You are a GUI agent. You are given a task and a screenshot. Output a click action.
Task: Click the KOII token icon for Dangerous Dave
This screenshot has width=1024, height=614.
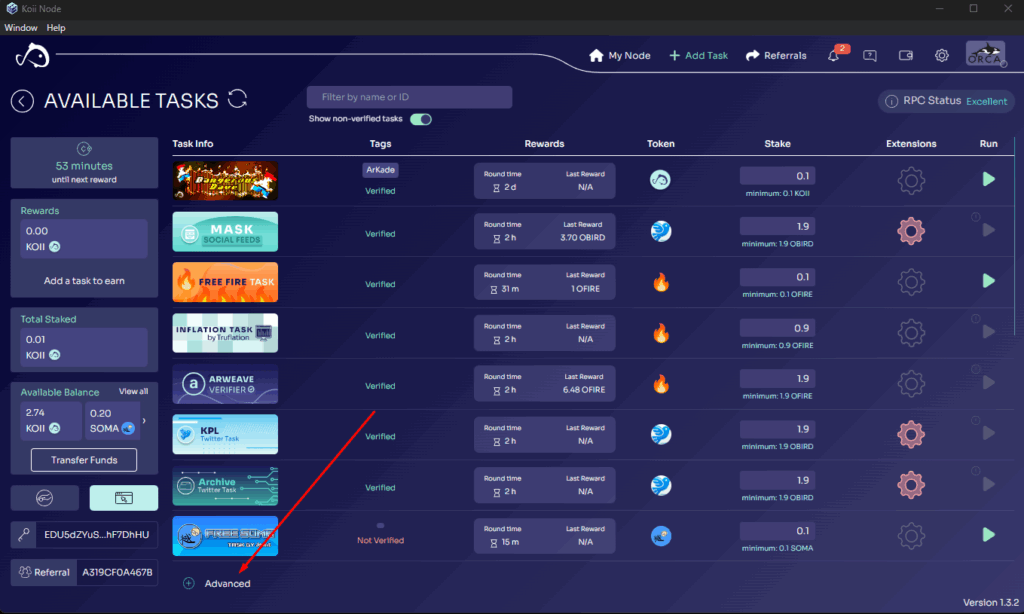point(660,180)
